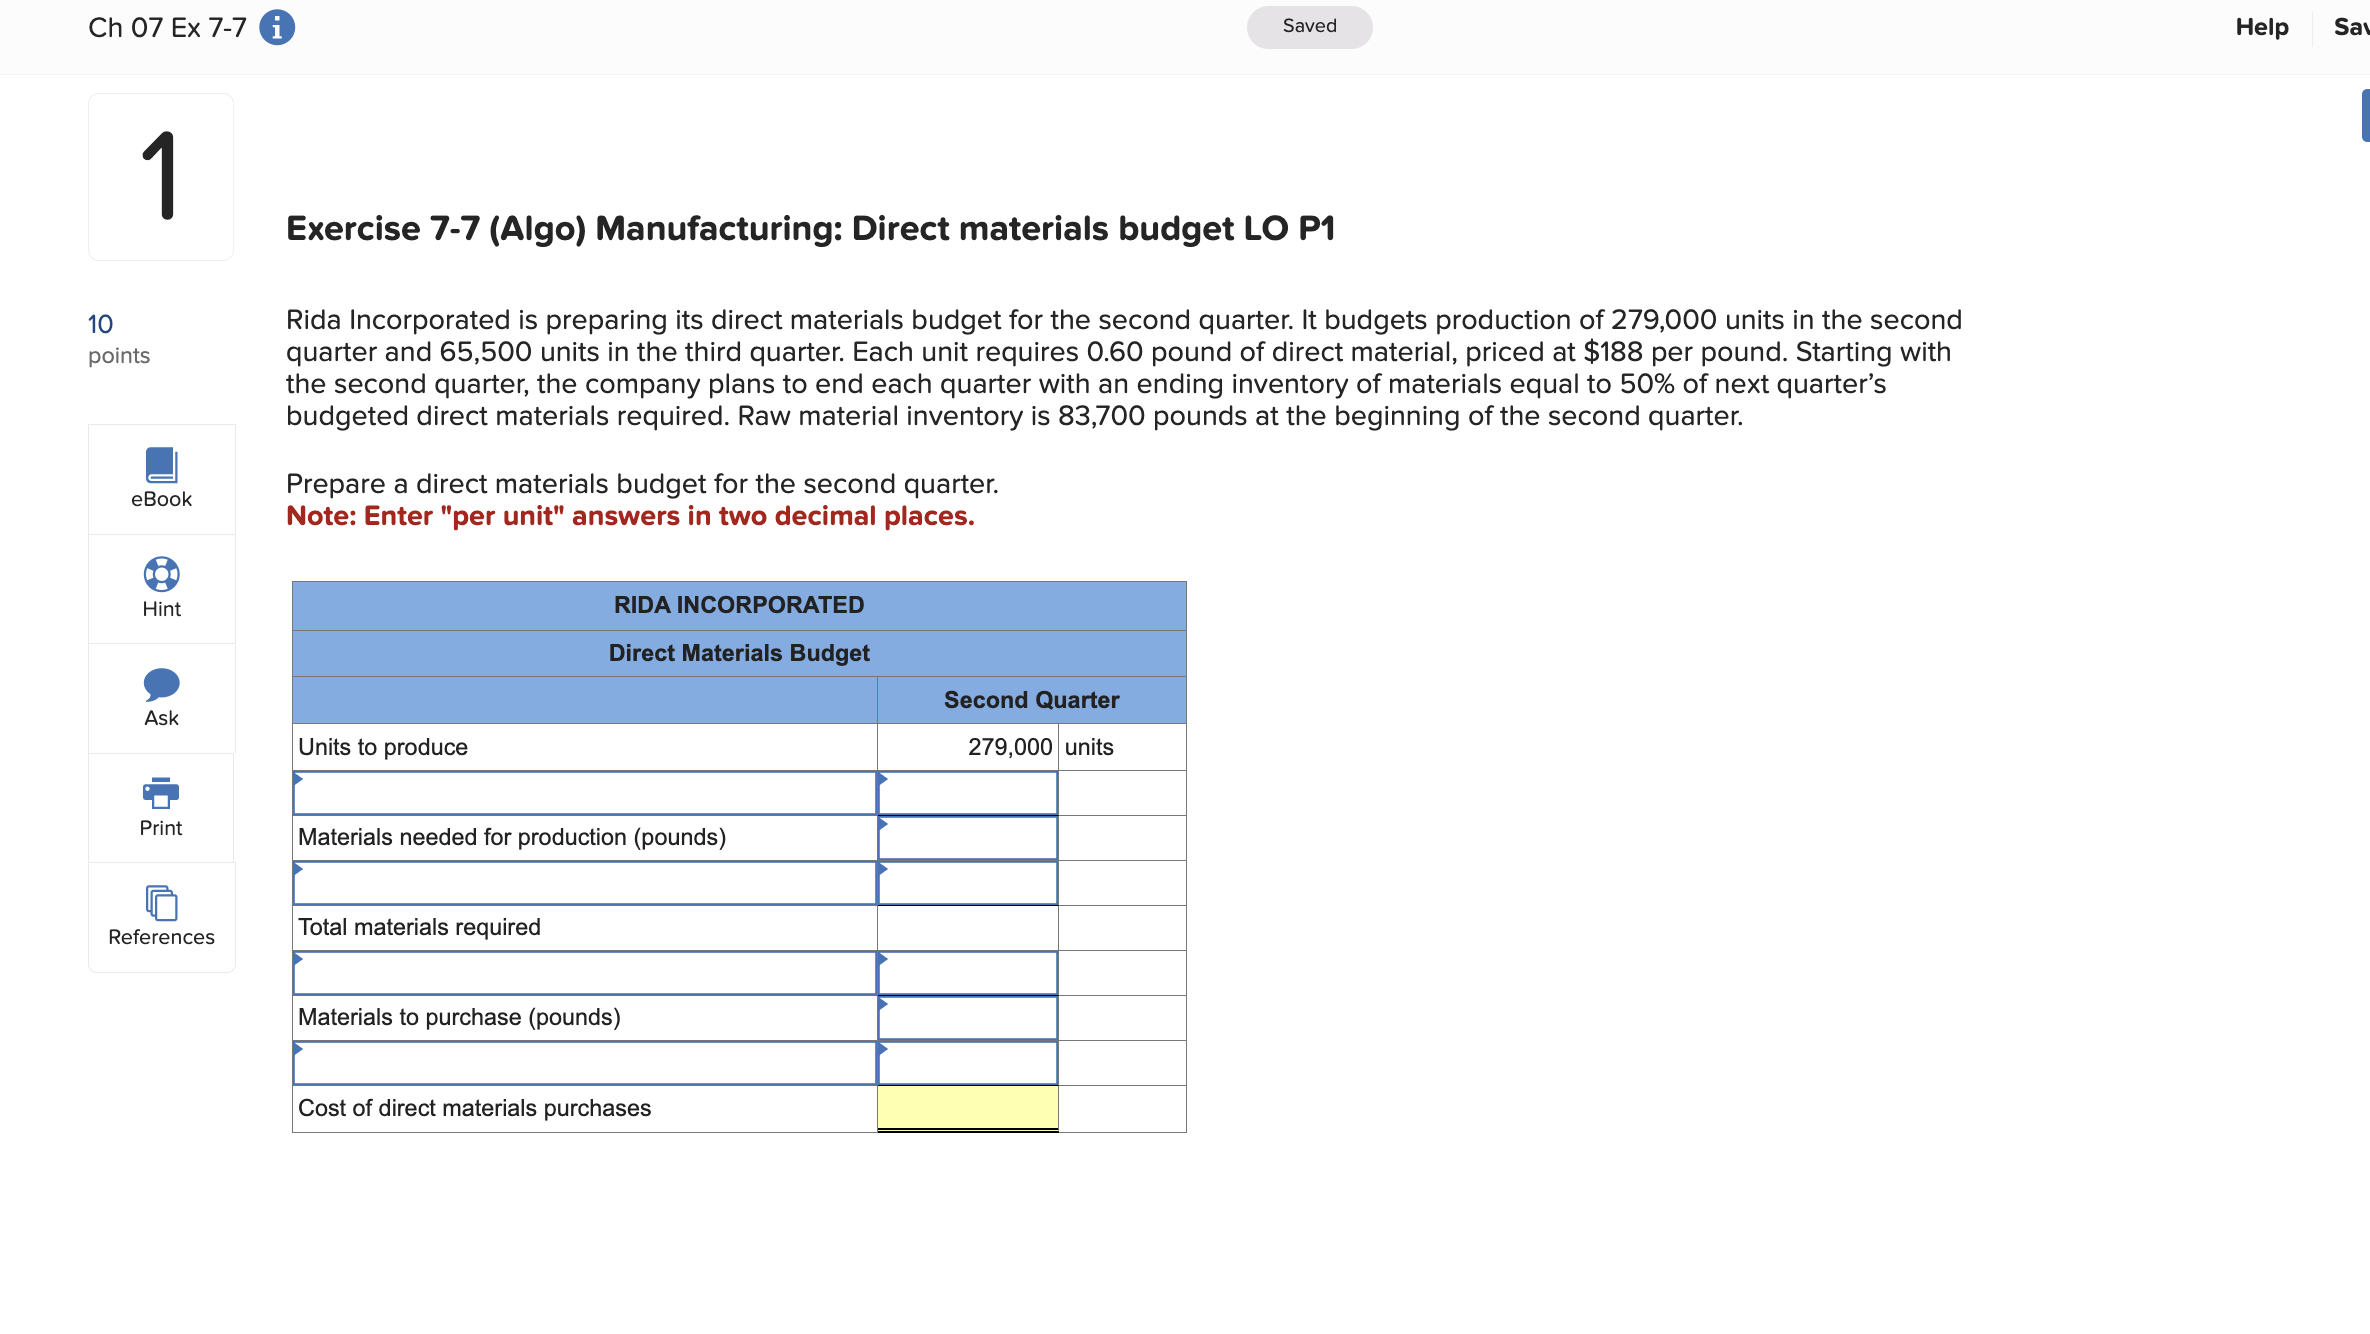2370x1334 pixels.
Task: Select the question 1 navigation box
Action: (160, 176)
